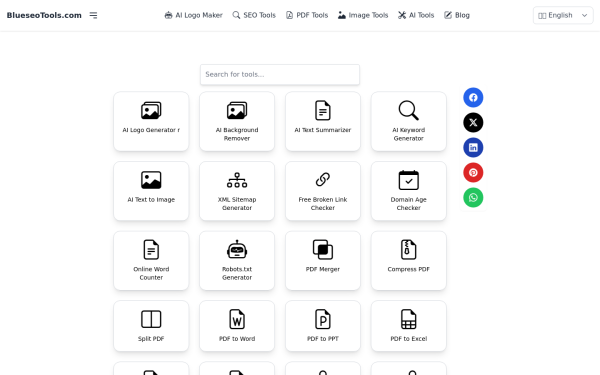The image size is (600, 375).
Task: Click the PDF to Word file icon
Action: tap(237, 319)
